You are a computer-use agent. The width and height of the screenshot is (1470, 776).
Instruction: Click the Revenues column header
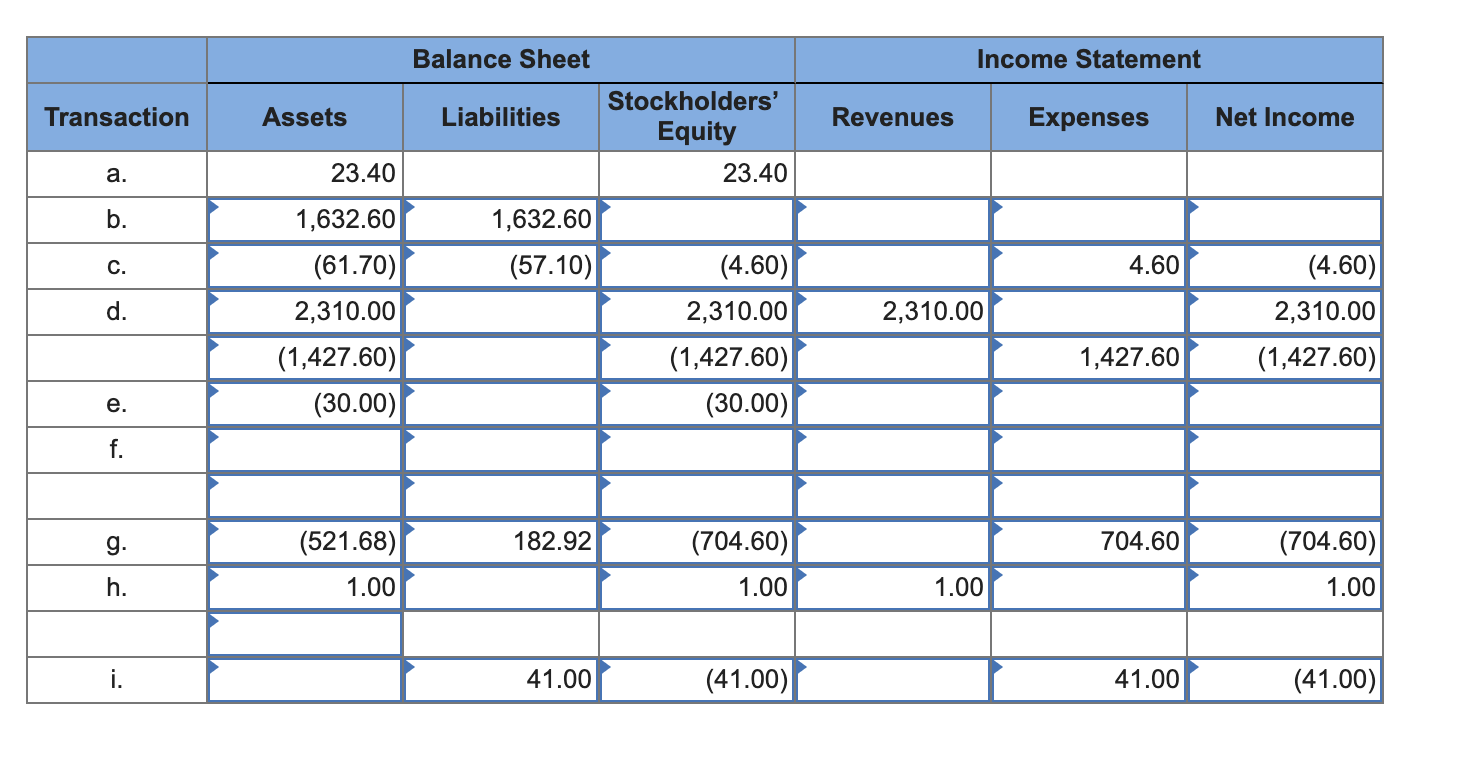(892, 117)
